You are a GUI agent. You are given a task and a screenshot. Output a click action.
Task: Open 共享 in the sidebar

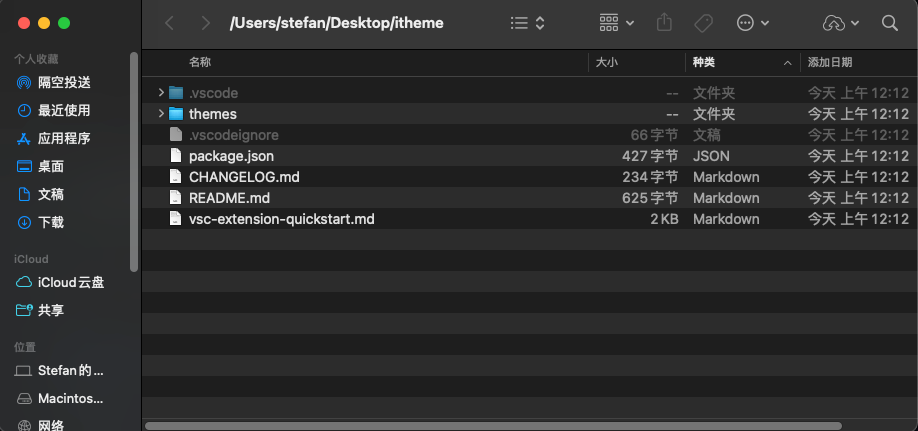(51, 310)
